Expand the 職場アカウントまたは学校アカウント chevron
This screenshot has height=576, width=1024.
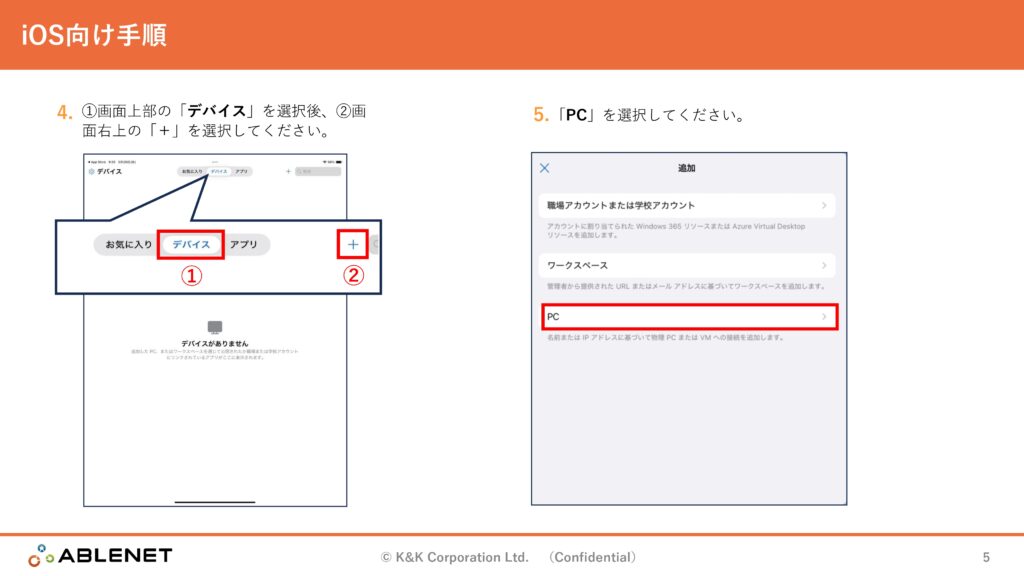pos(824,206)
